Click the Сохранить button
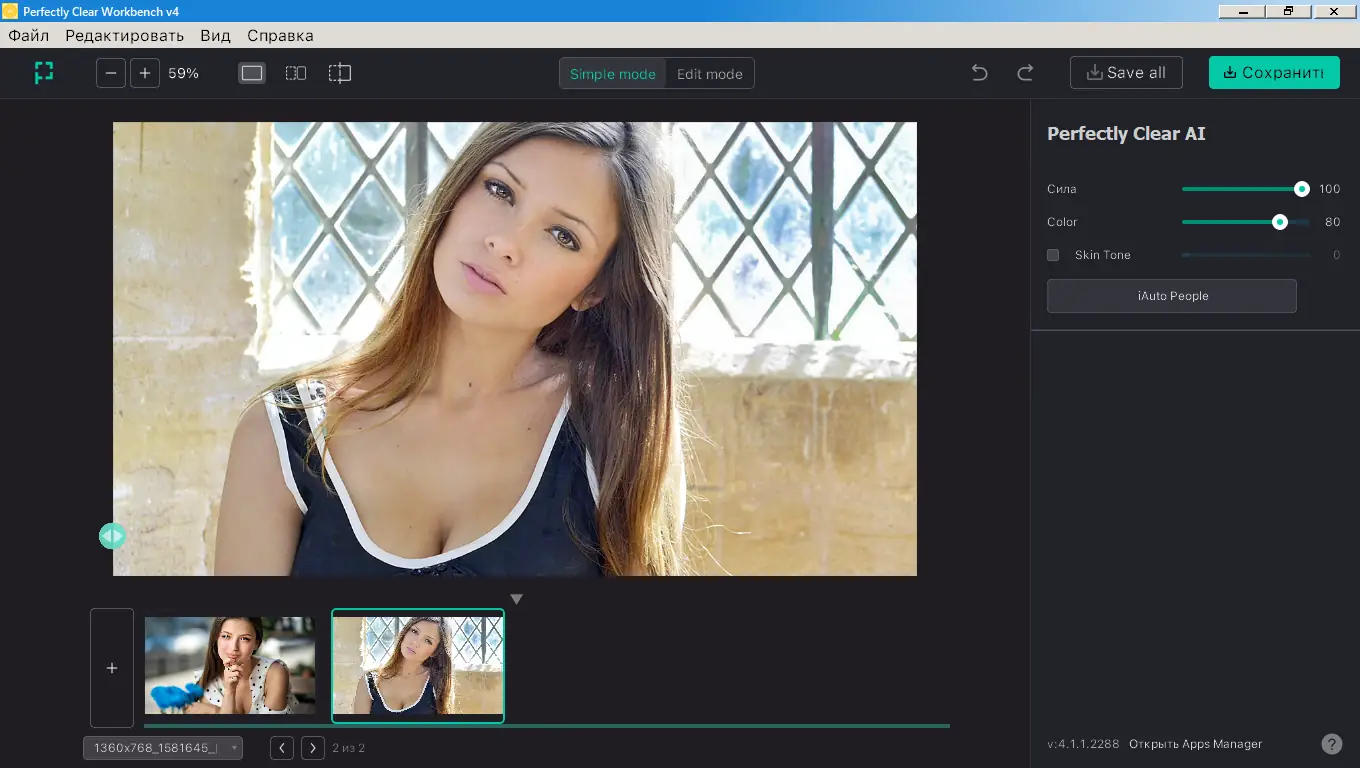Screen dimensions: 1360x768 click(x=1274, y=73)
